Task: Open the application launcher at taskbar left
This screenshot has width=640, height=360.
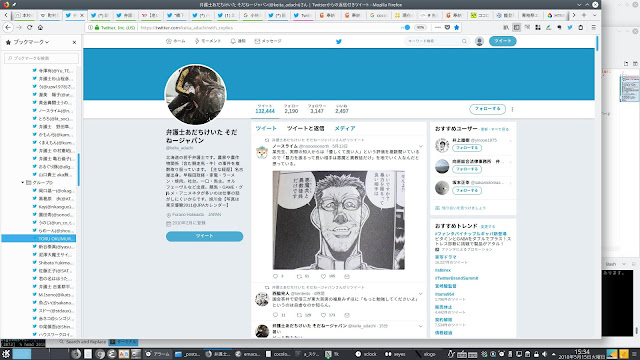Action: [x=6, y=354]
